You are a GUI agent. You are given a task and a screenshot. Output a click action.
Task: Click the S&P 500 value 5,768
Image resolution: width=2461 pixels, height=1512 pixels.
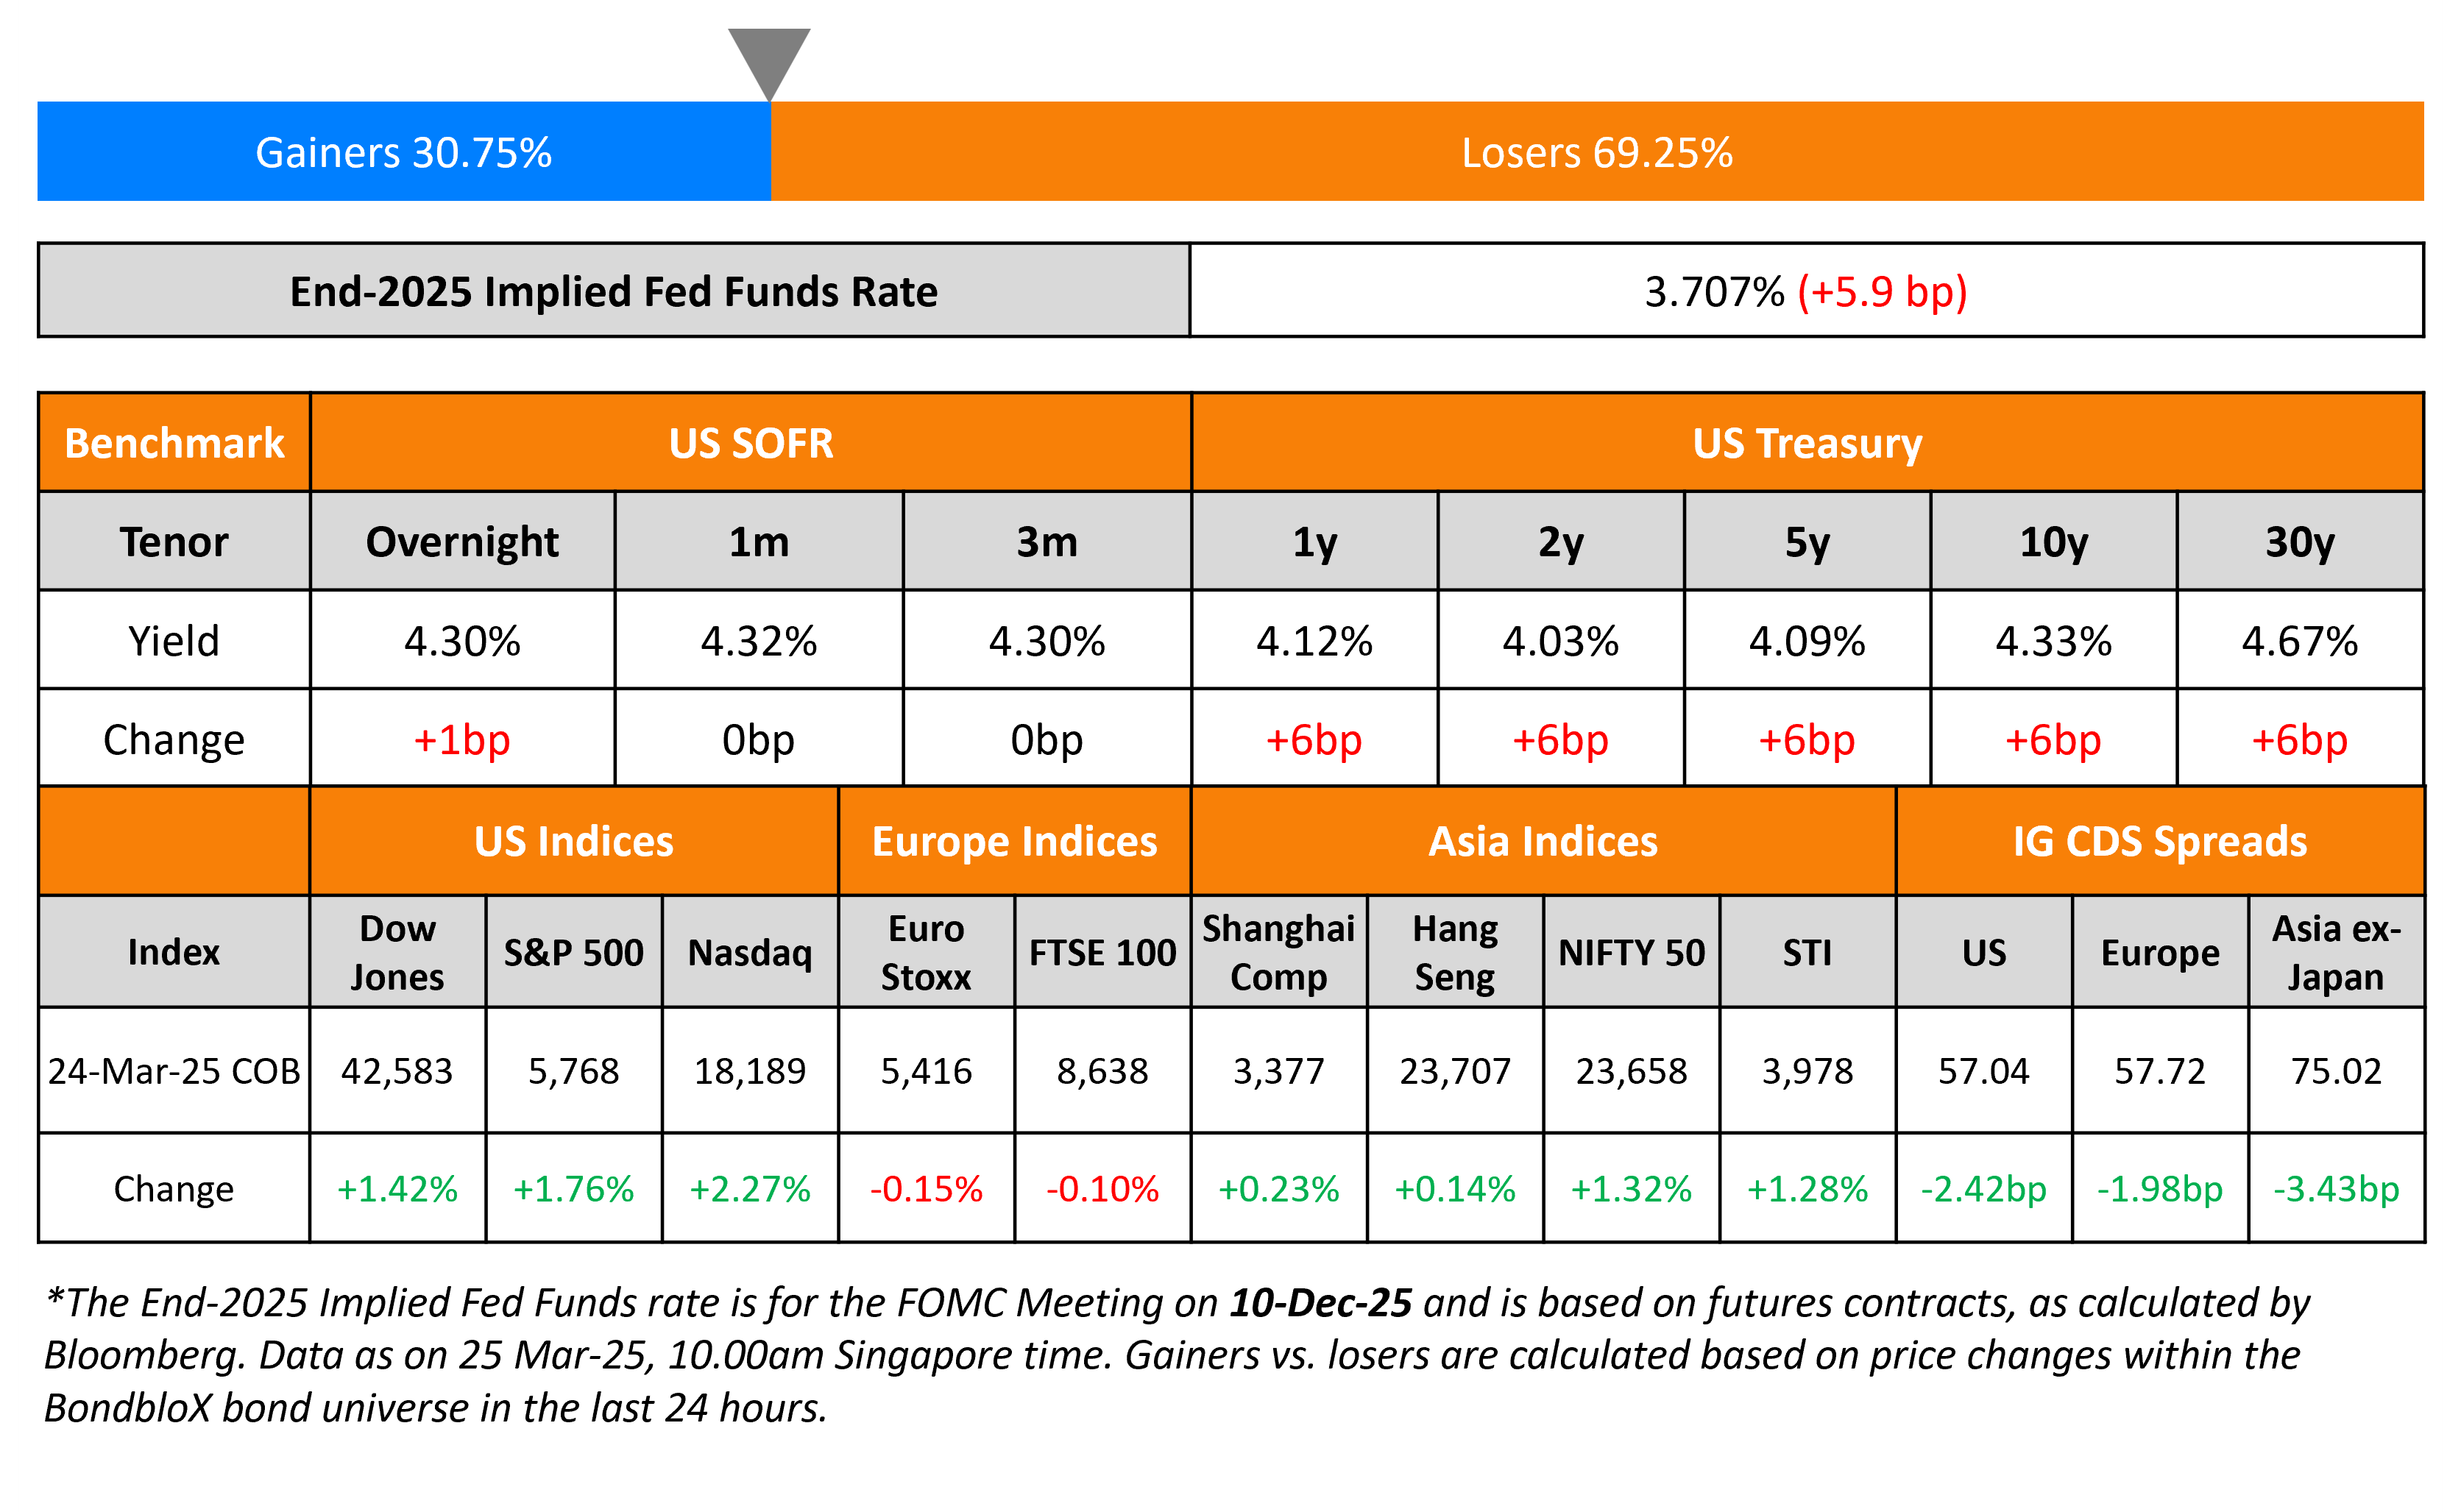(573, 1071)
